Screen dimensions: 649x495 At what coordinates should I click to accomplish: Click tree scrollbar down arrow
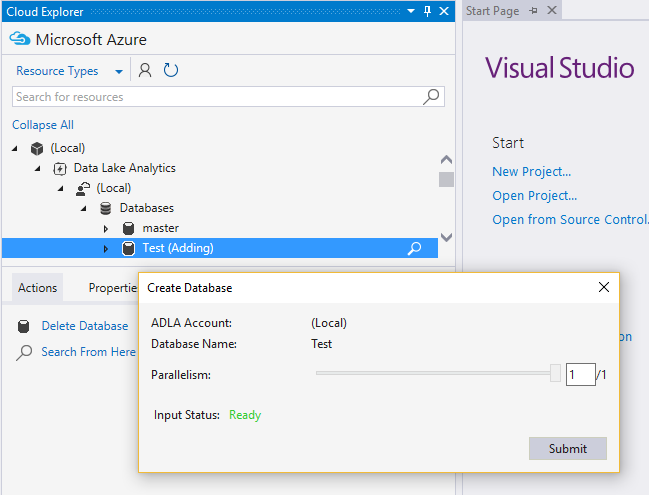[446, 237]
